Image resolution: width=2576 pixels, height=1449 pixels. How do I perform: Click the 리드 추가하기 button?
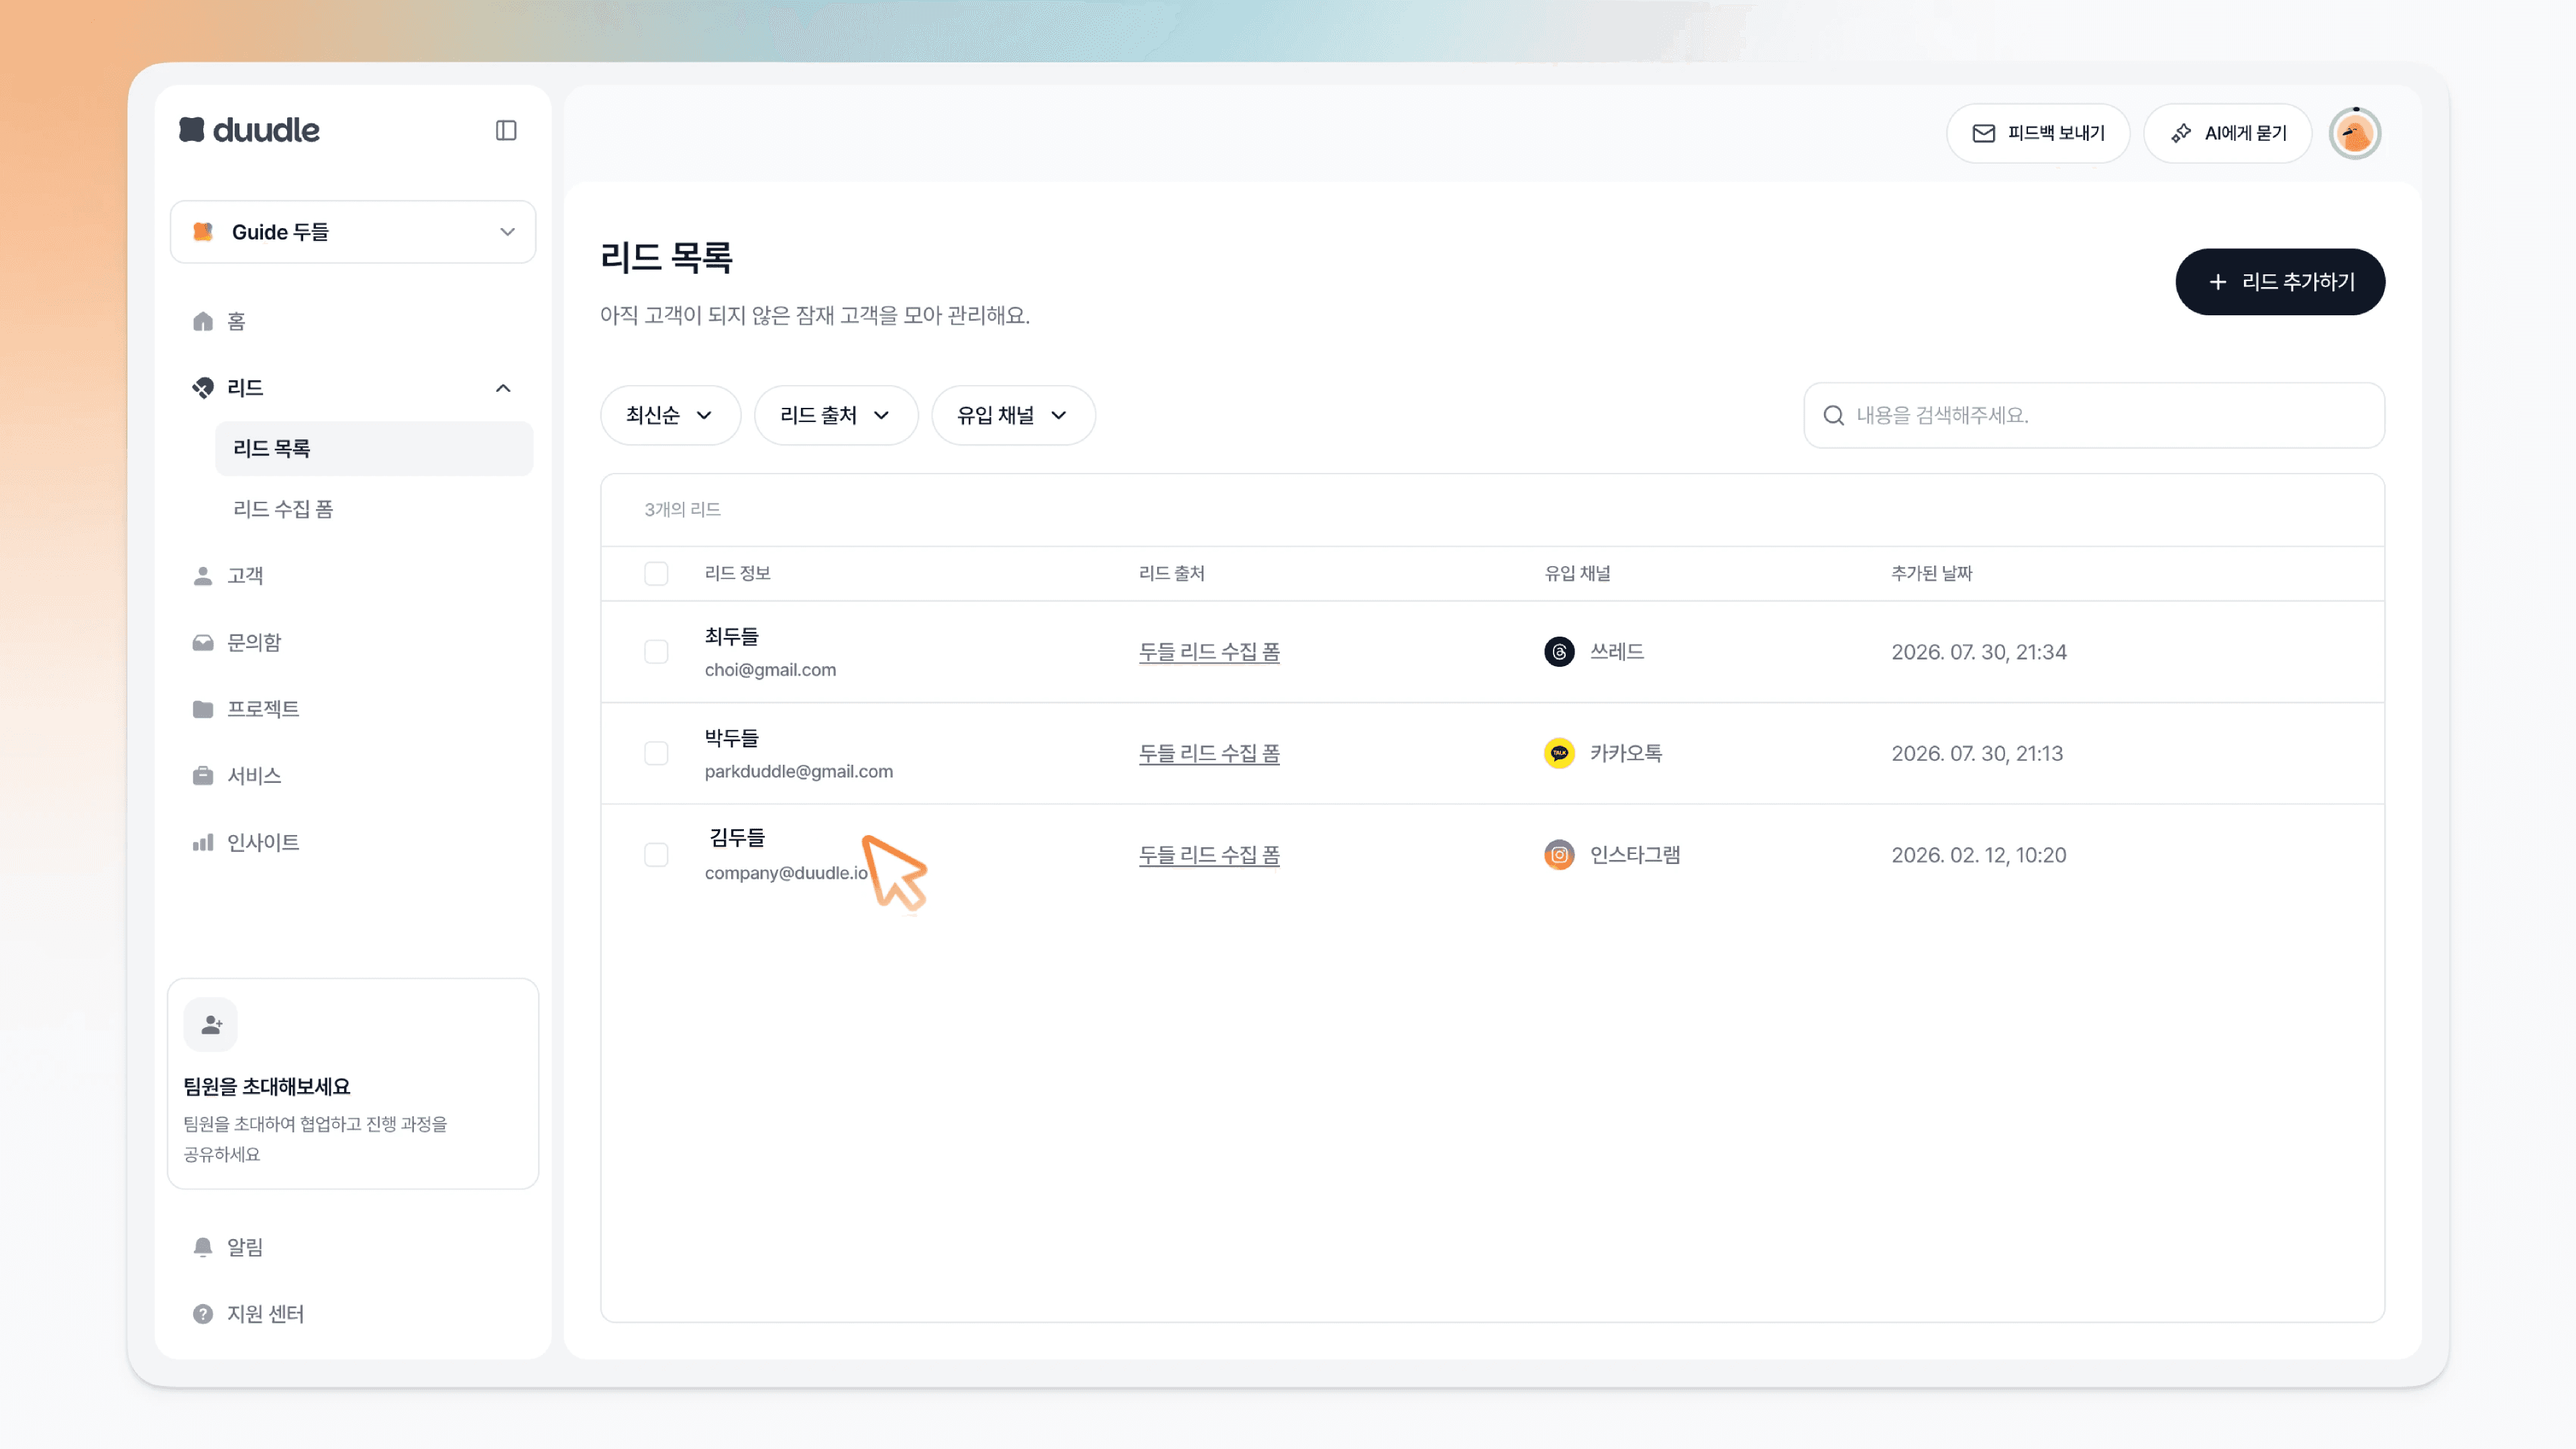tap(2280, 282)
